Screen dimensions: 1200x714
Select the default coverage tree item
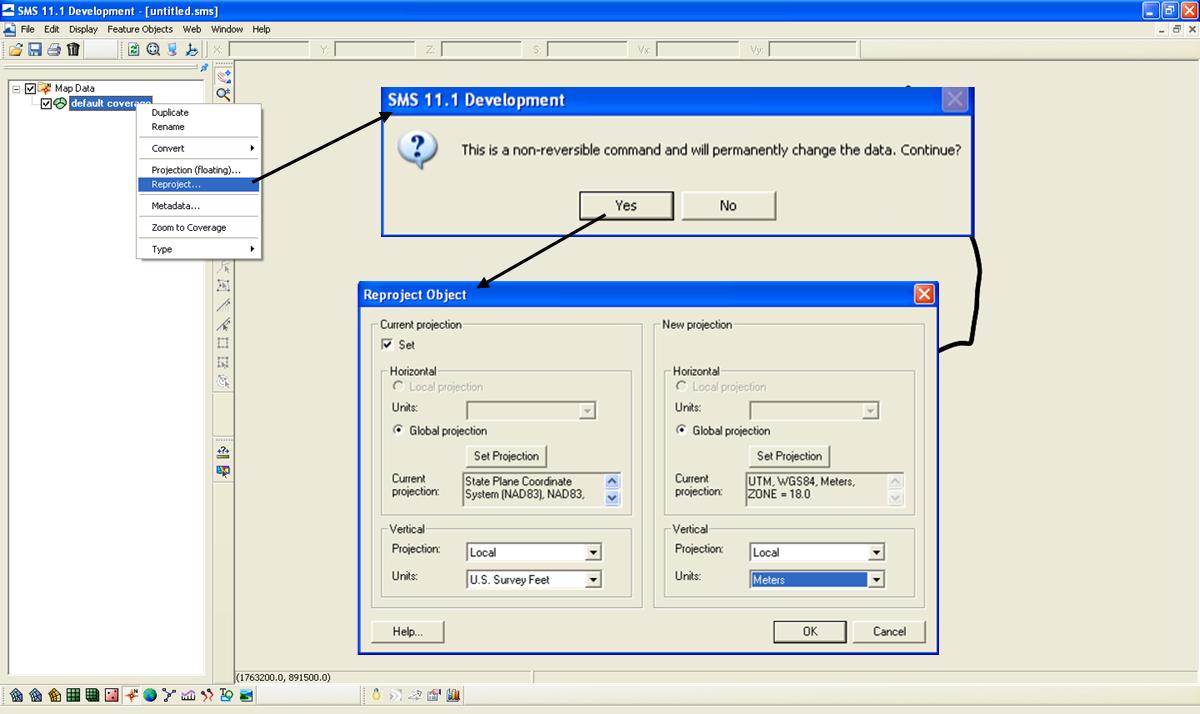[x=111, y=103]
